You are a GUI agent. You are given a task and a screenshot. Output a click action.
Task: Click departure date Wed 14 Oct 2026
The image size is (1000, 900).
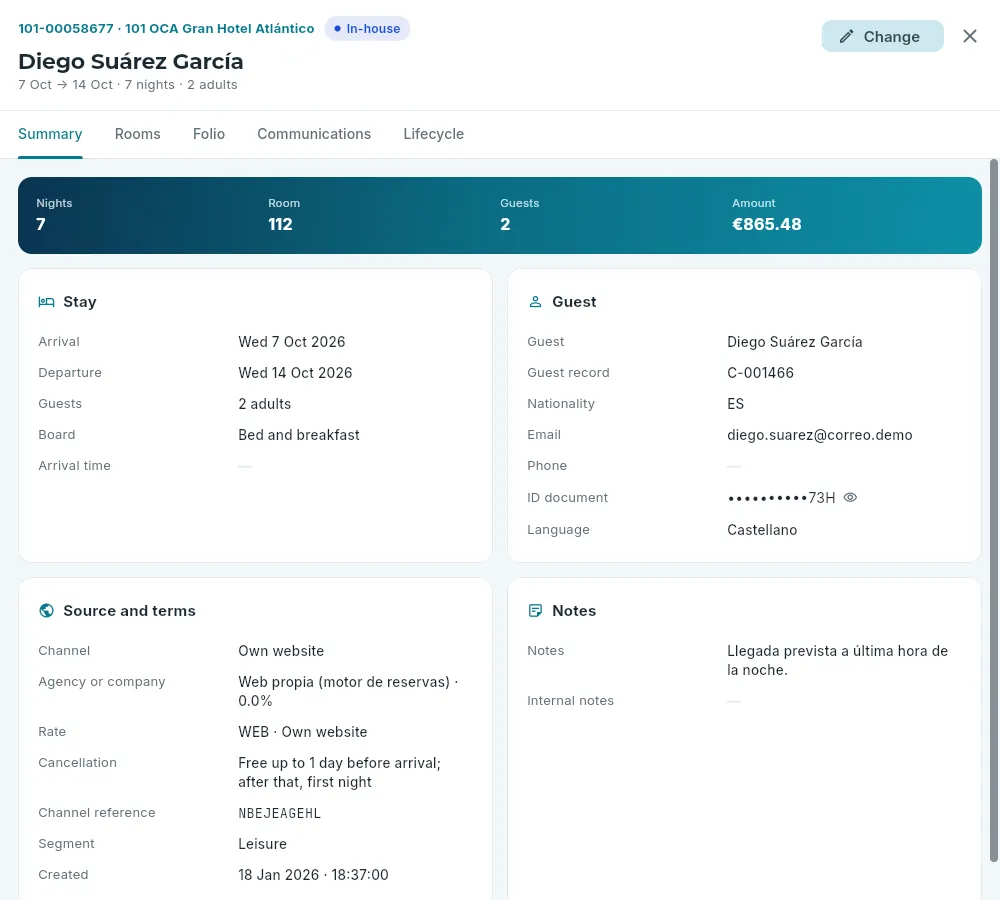[295, 373]
